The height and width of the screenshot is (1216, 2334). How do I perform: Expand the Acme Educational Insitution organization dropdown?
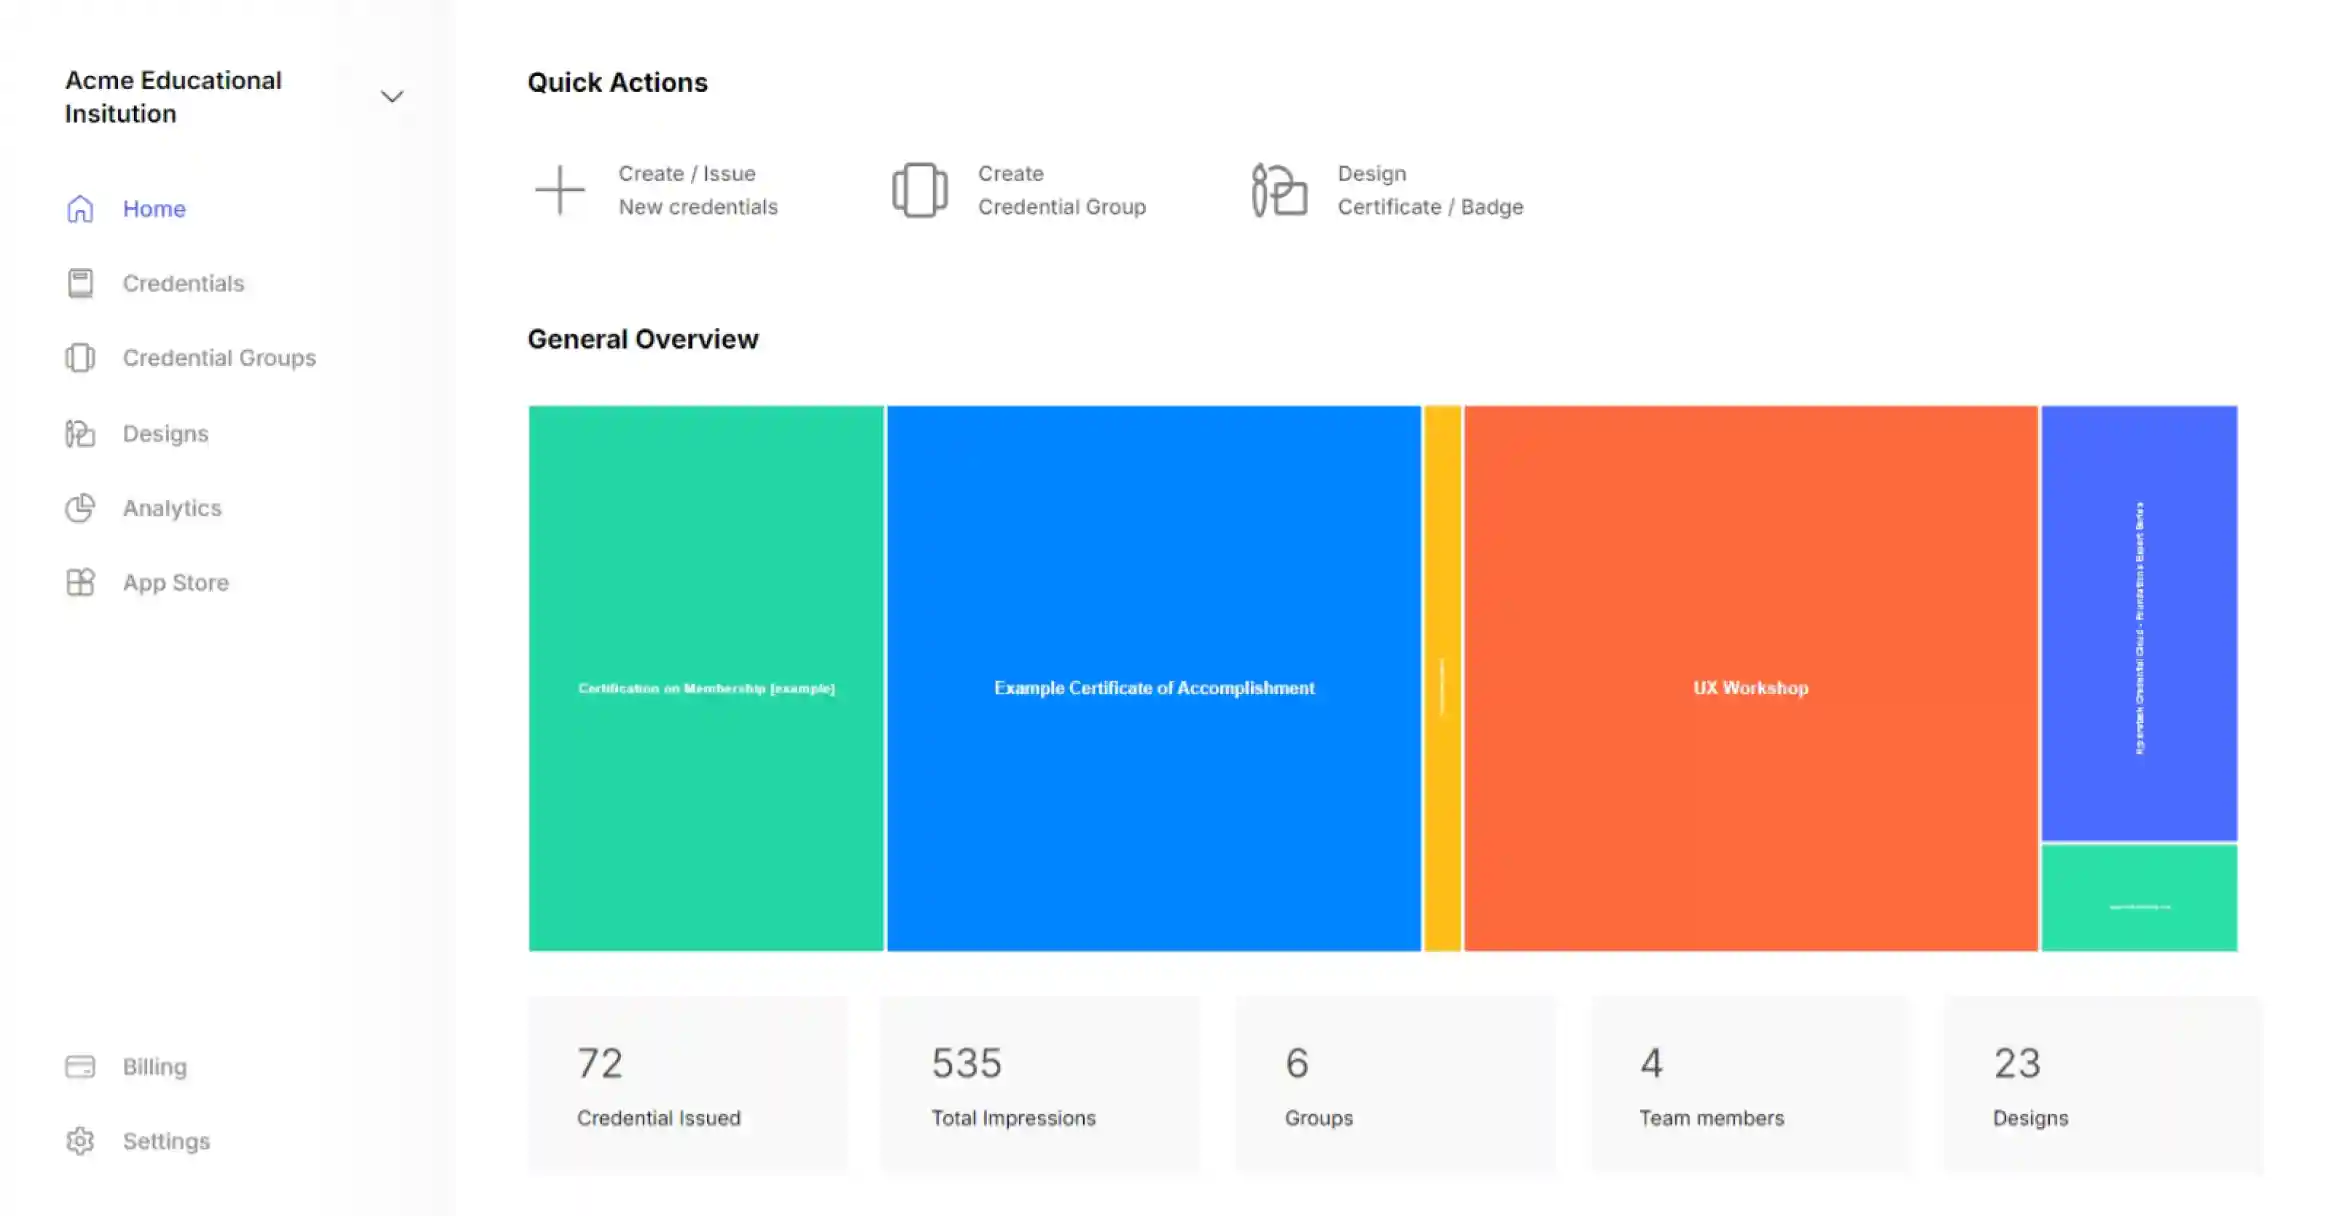[392, 96]
